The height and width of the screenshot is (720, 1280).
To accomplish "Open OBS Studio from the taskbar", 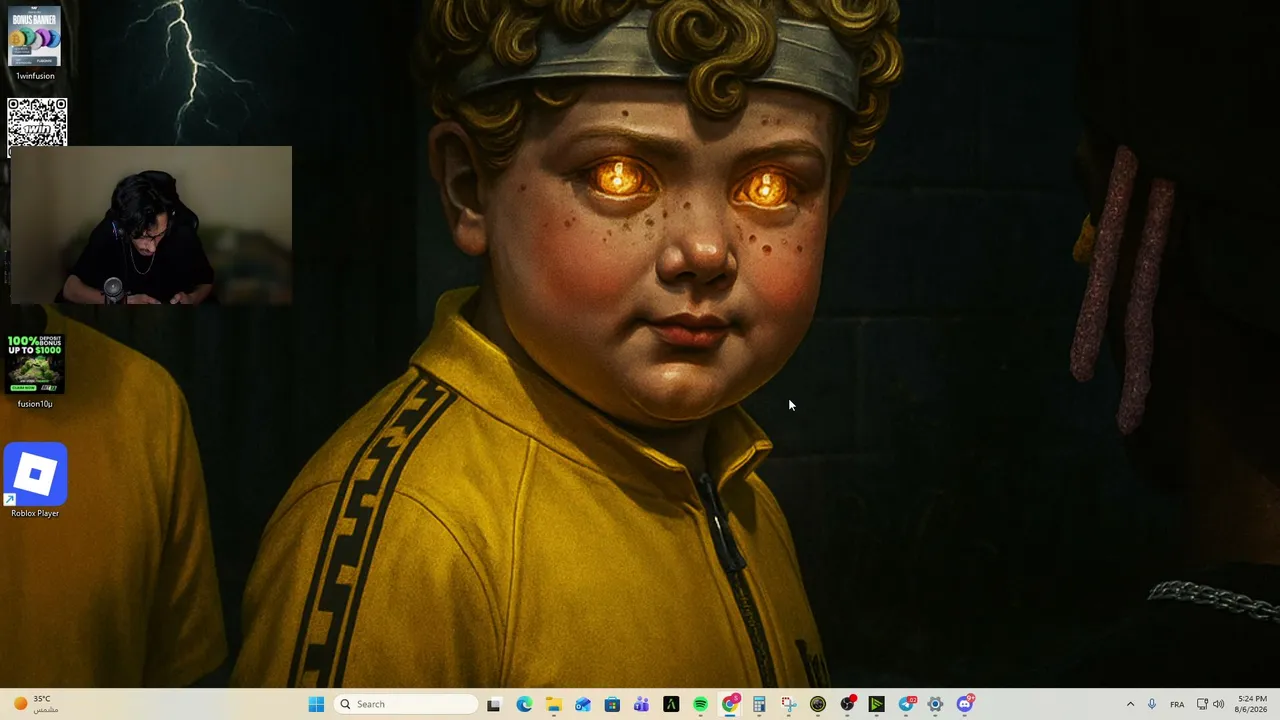I will click(847, 704).
